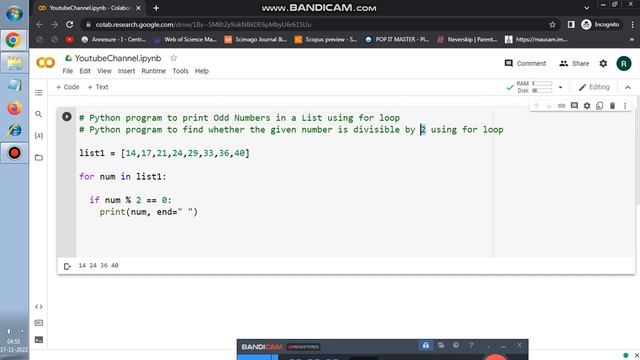Open Internet Explorer from taskbar
Viewport: 640px width, 360px height.
[x=14, y=130]
